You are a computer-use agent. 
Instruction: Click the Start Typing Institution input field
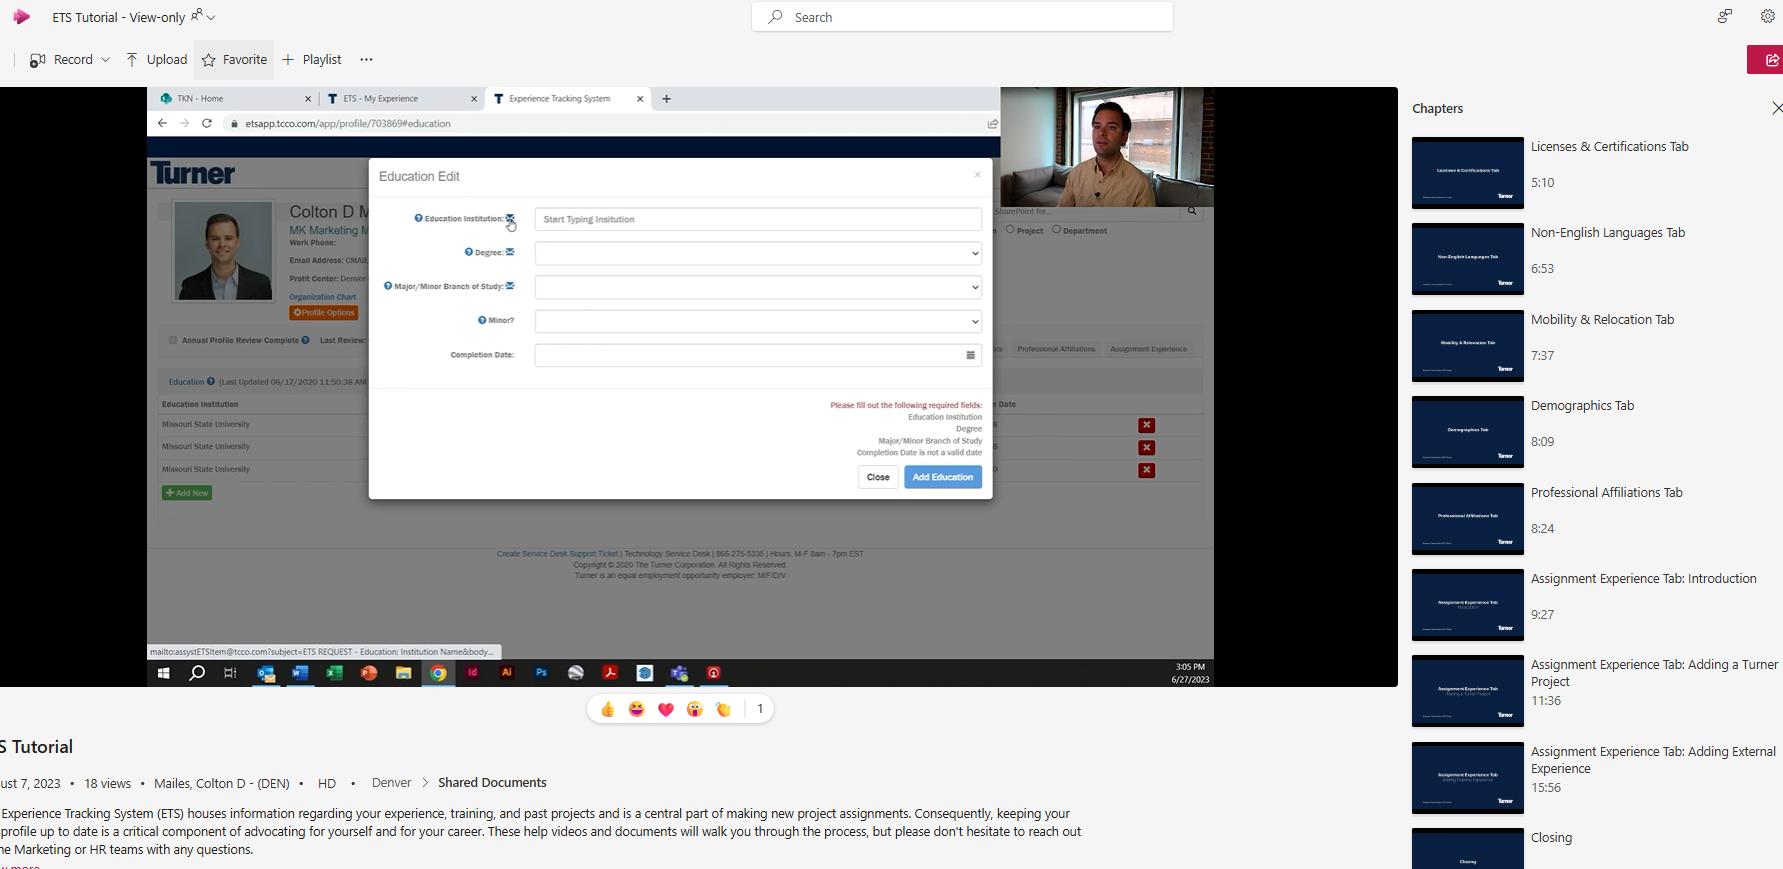click(758, 219)
